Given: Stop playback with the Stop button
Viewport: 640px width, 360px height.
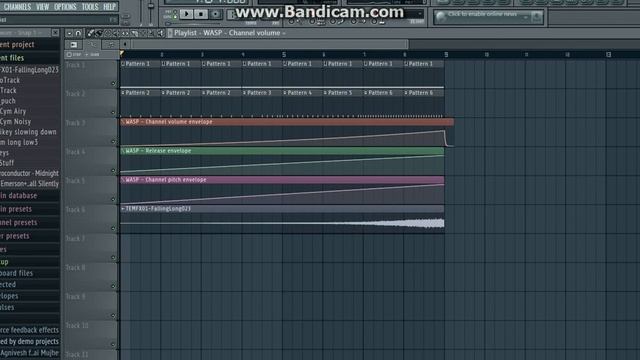Looking at the screenshot, I should pos(201,14).
